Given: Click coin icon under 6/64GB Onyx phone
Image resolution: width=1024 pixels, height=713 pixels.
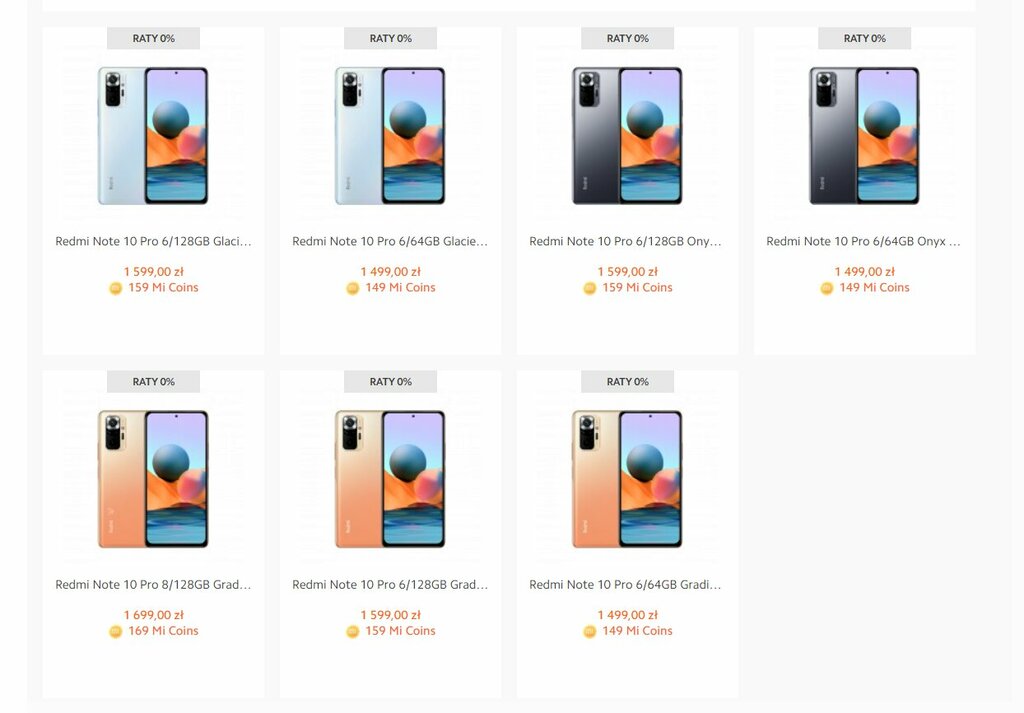Looking at the screenshot, I should tap(826, 288).
